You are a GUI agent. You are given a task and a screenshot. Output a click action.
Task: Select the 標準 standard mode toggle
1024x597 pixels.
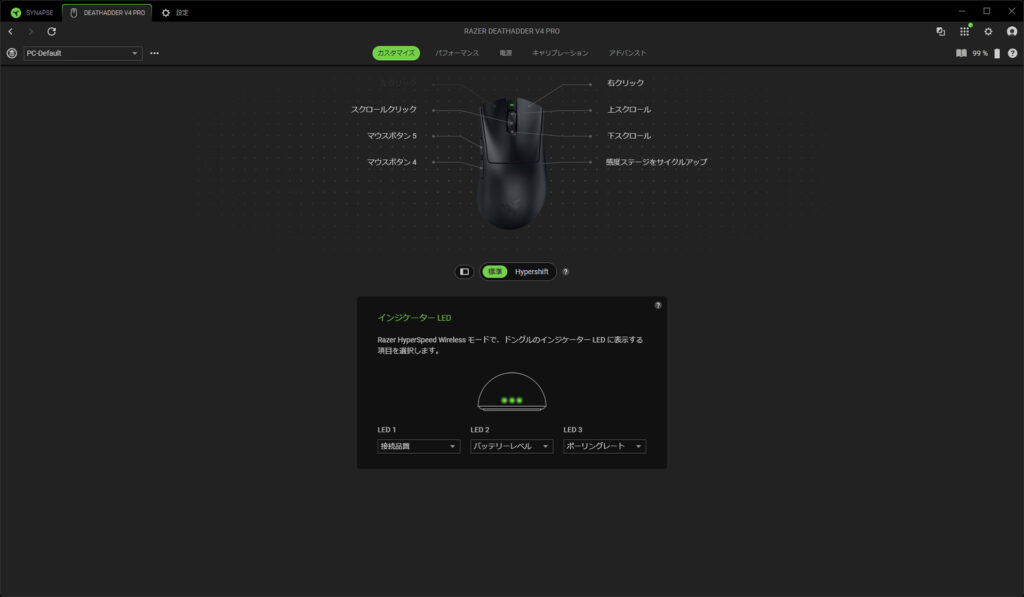[495, 272]
